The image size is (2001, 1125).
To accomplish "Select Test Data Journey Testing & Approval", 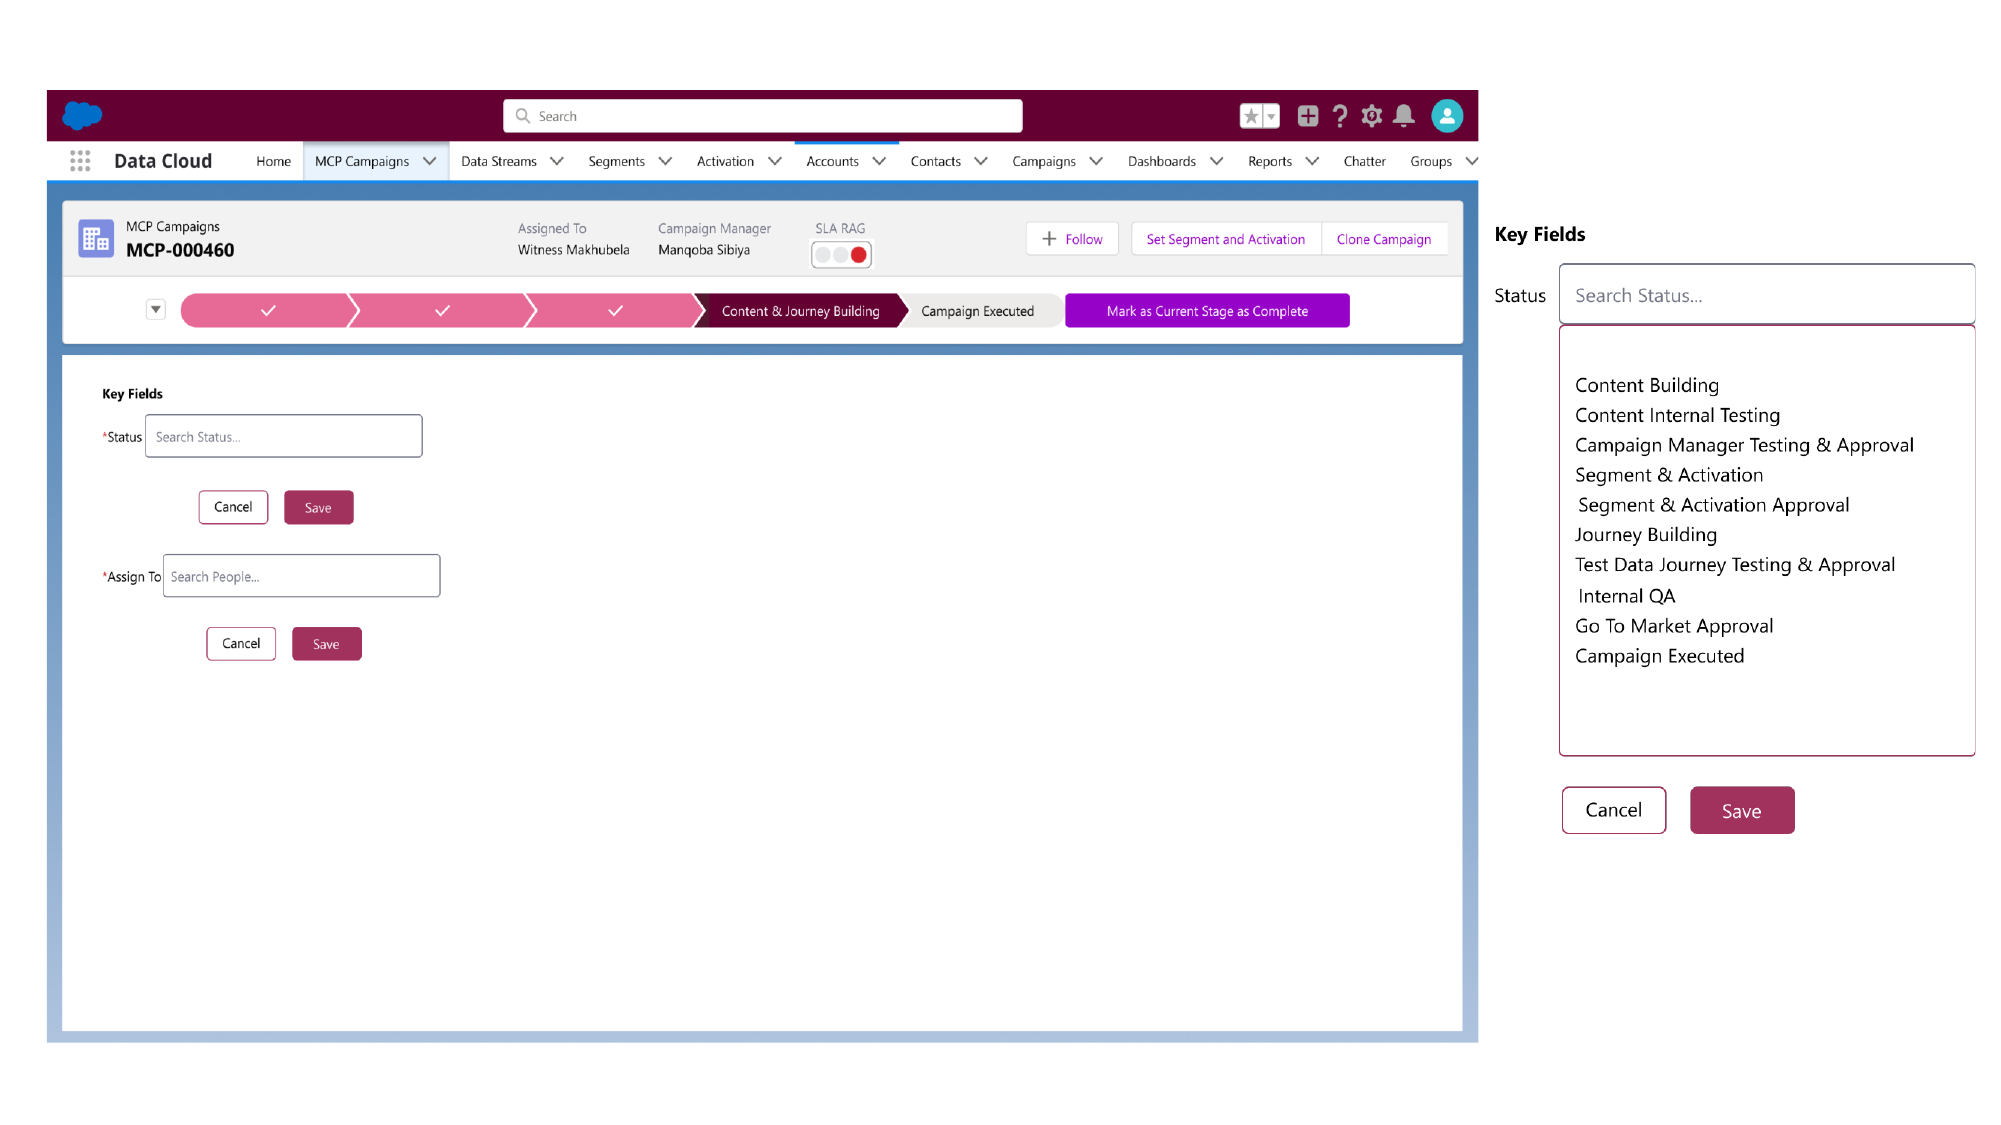I will (1735, 565).
